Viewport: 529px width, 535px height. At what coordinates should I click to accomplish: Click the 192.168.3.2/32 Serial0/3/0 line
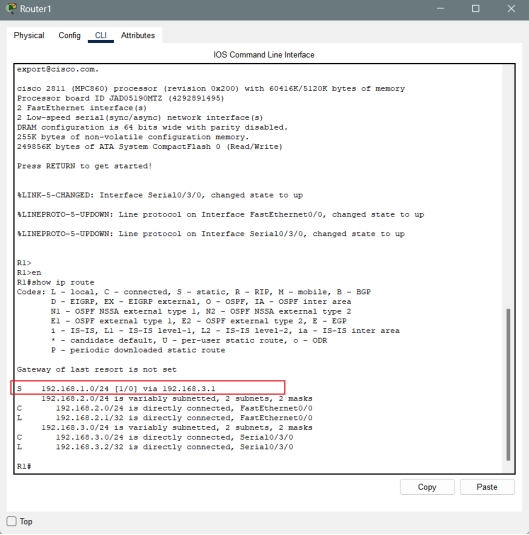pyautogui.click(x=155, y=447)
